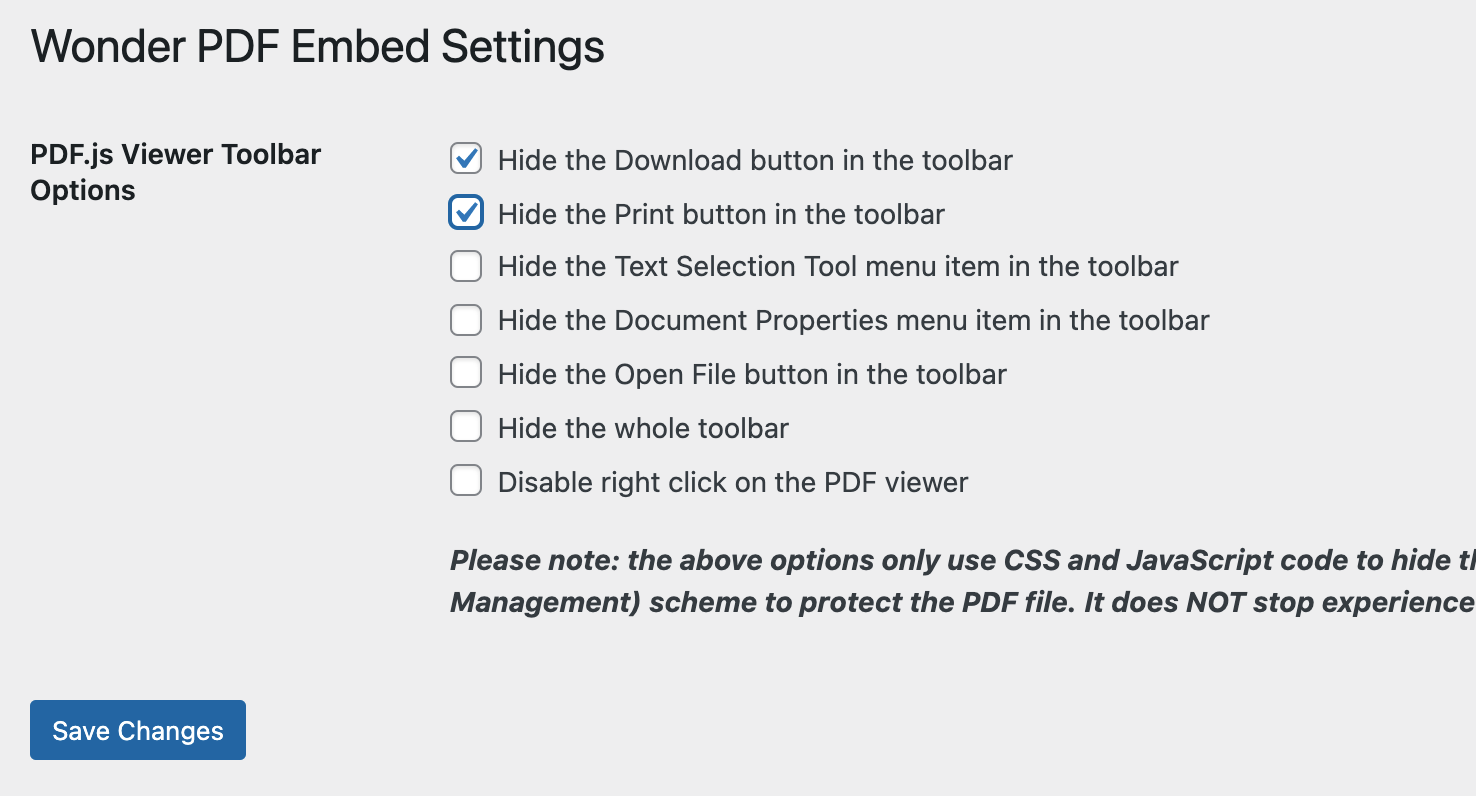Click the 'Please note' text starting the notice
The width and height of the screenshot is (1476, 796).
click(532, 561)
